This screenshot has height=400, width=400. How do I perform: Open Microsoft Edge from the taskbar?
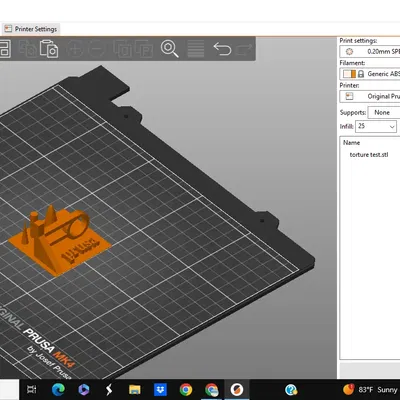tap(58, 389)
